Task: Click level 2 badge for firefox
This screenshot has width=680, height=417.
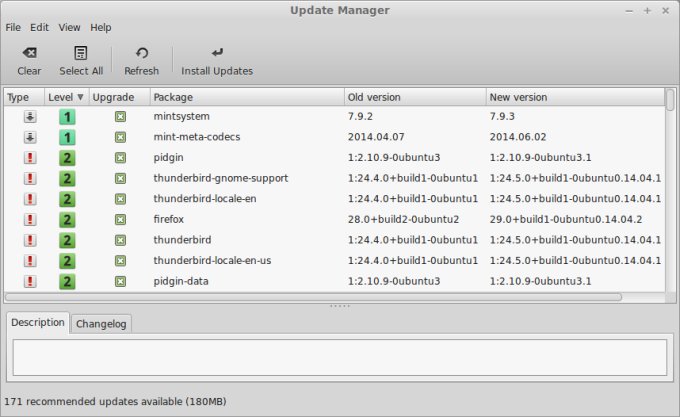Action: [x=67, y=220]
